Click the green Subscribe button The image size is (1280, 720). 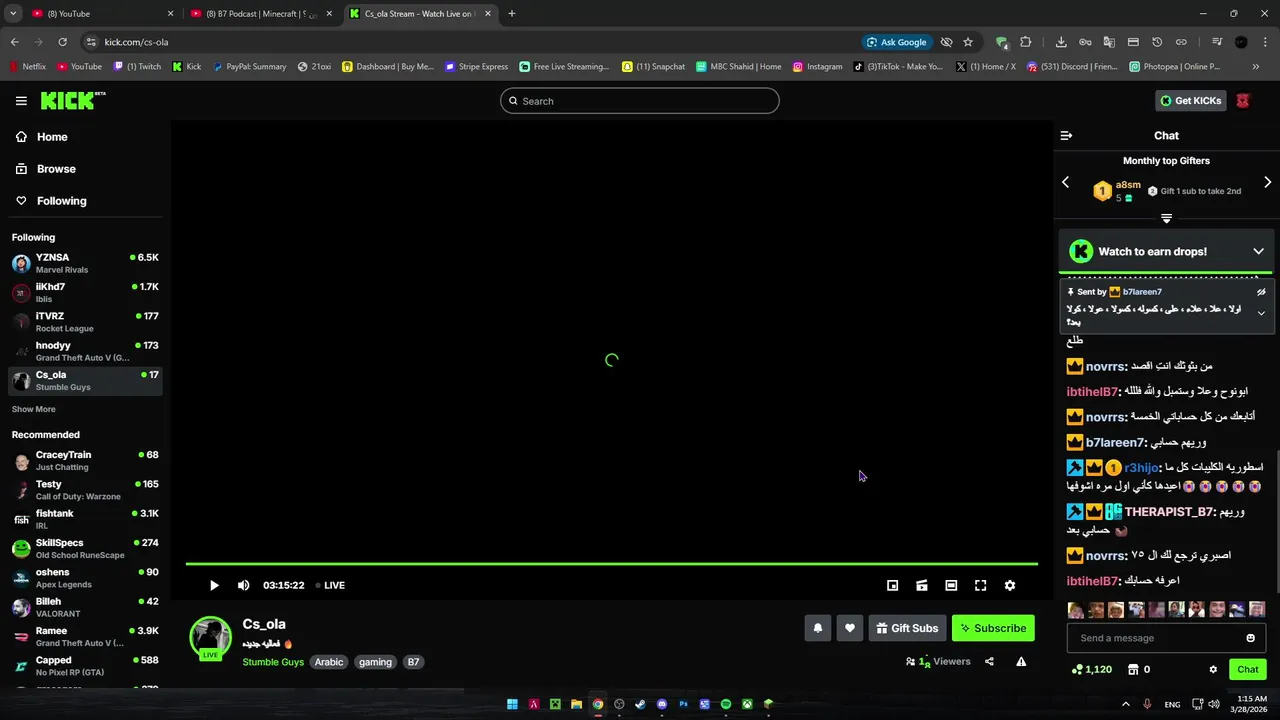(993, 628)
